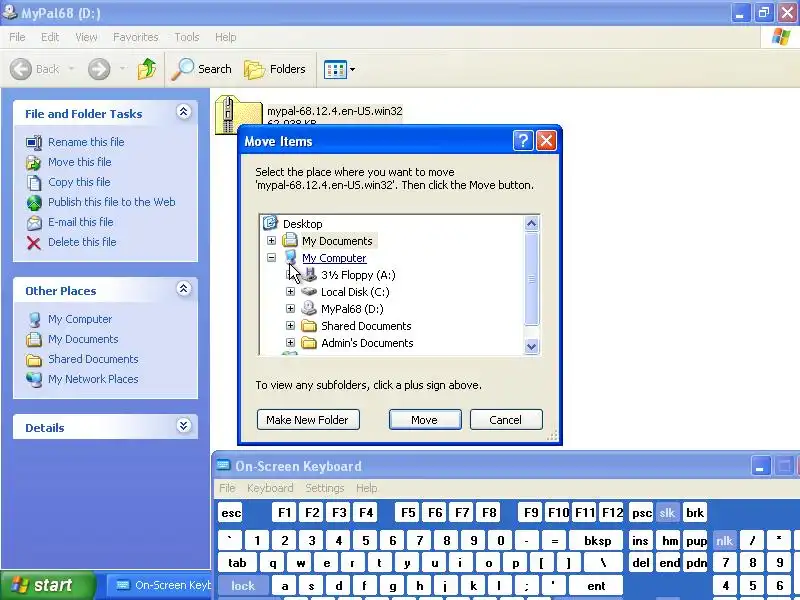
Task: Select My Documents icon in the tree
Action: coord(290,240)
